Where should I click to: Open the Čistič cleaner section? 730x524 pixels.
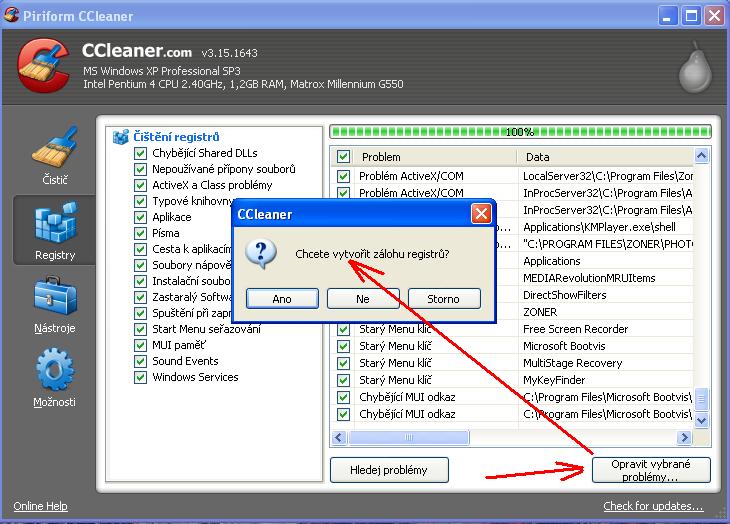tap(54, 155)
